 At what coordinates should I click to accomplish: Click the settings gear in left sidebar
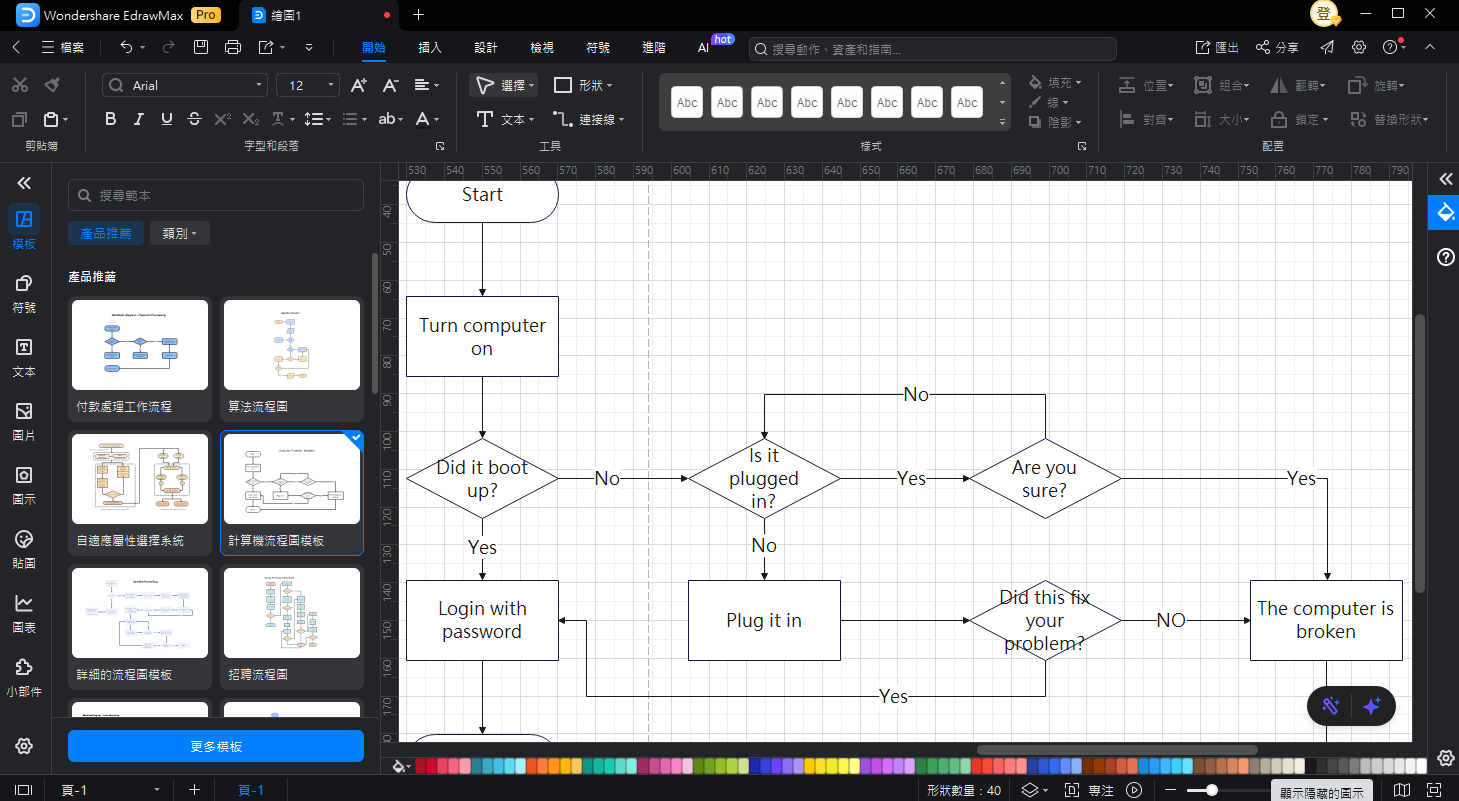pyautogui.click(x=24, y=746)
